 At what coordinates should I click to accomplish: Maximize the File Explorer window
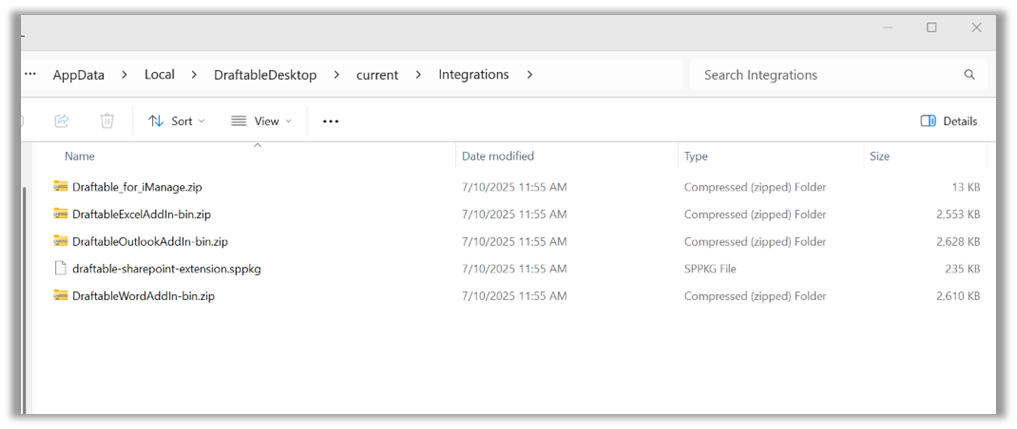[x=932, y=27]
